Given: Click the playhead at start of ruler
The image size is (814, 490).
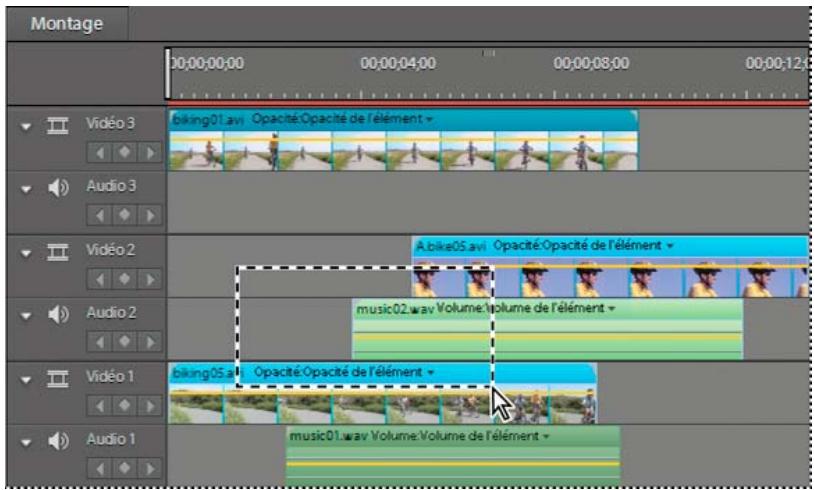Looking at the screenshot, I should 168,74.
